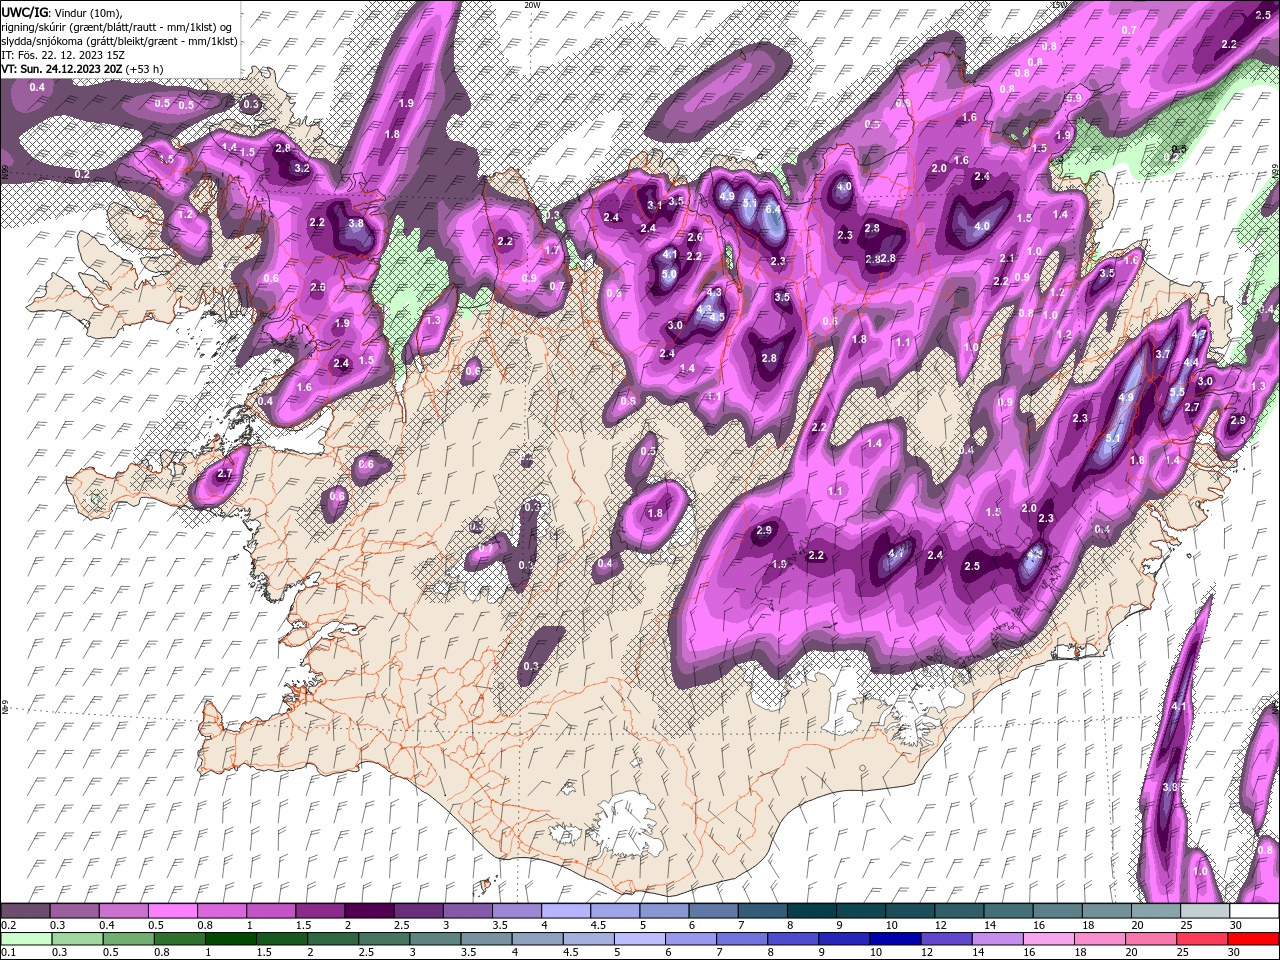1280x960 pixels.
Task: Pick the green rain swatch between 0.8 and 1
Action: tap(178, 938)
